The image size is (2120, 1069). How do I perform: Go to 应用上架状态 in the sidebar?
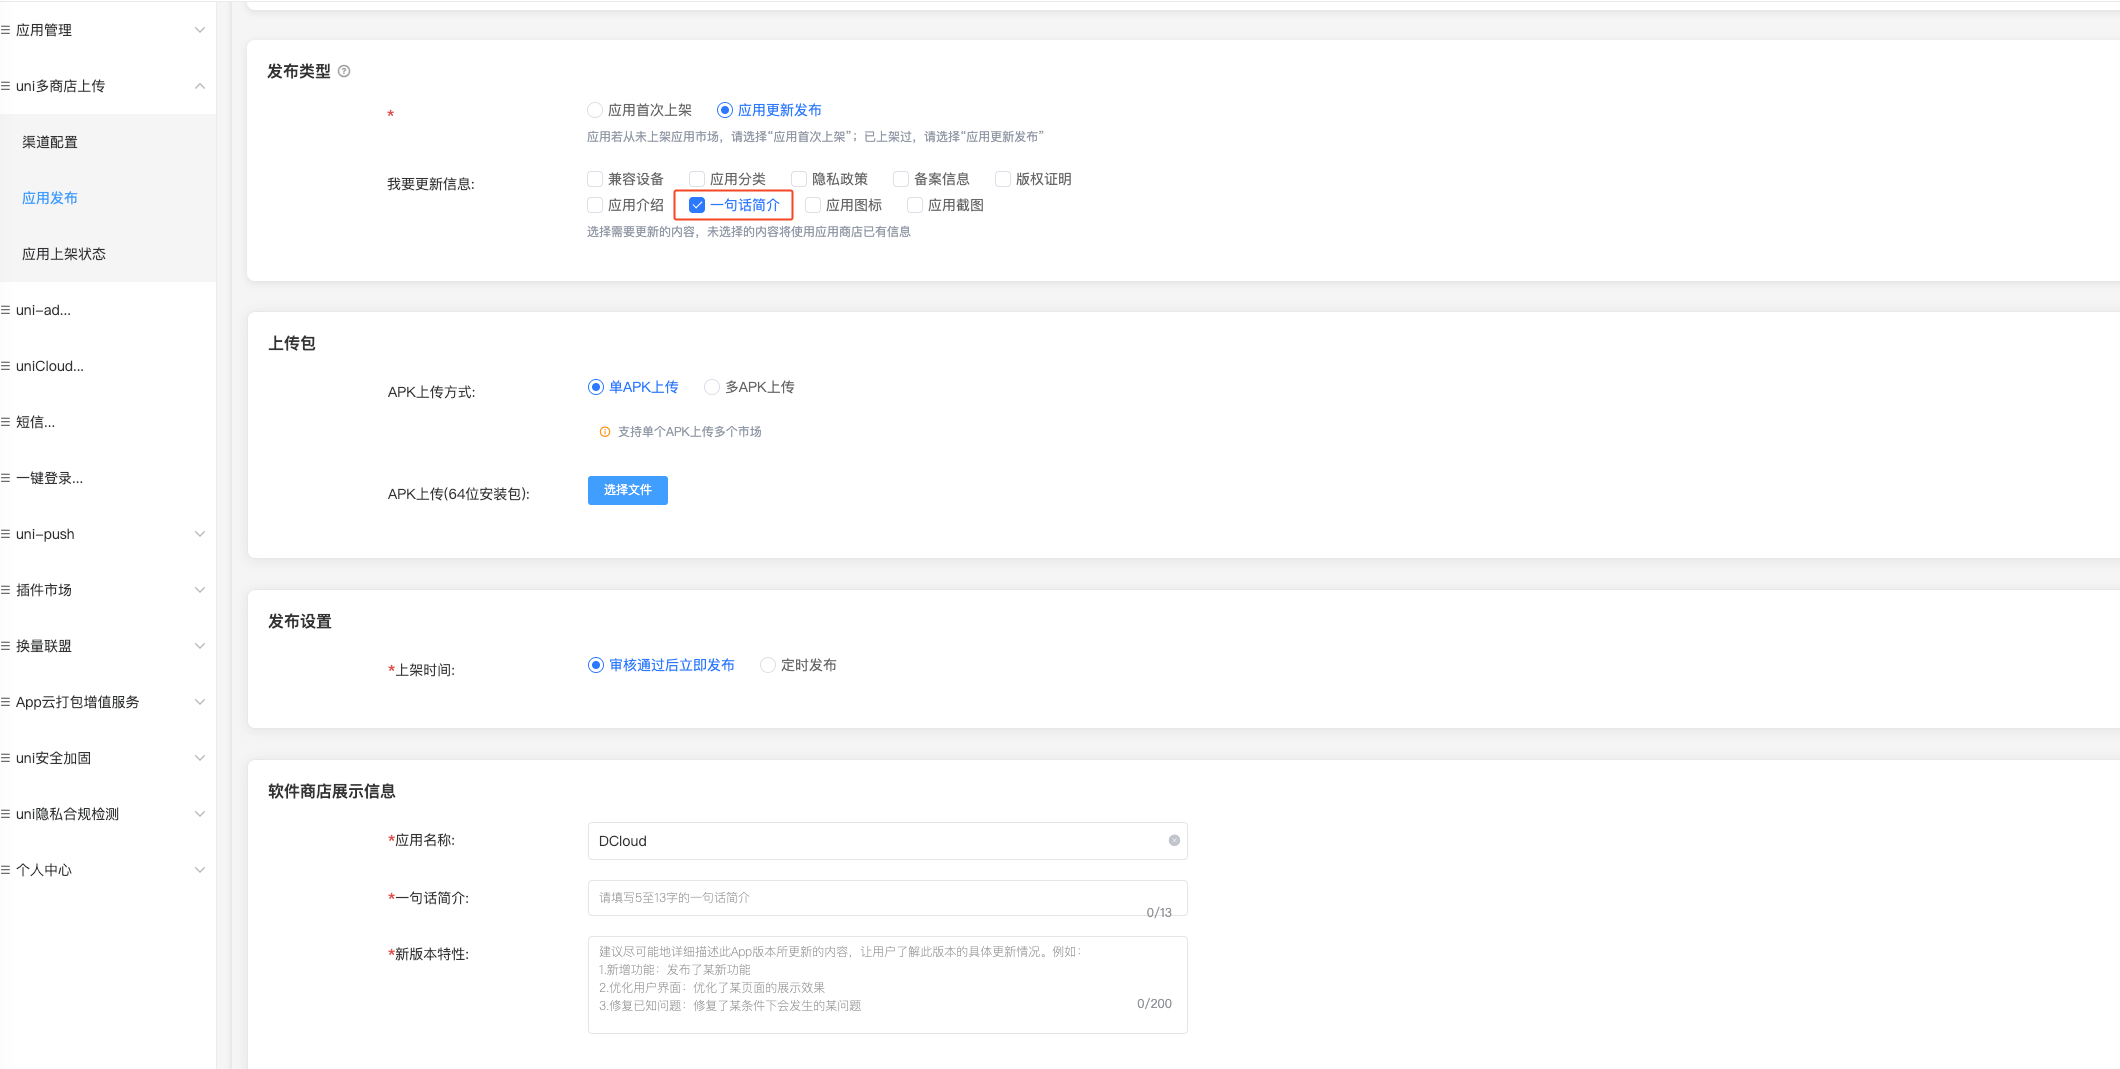coord(64,254)
